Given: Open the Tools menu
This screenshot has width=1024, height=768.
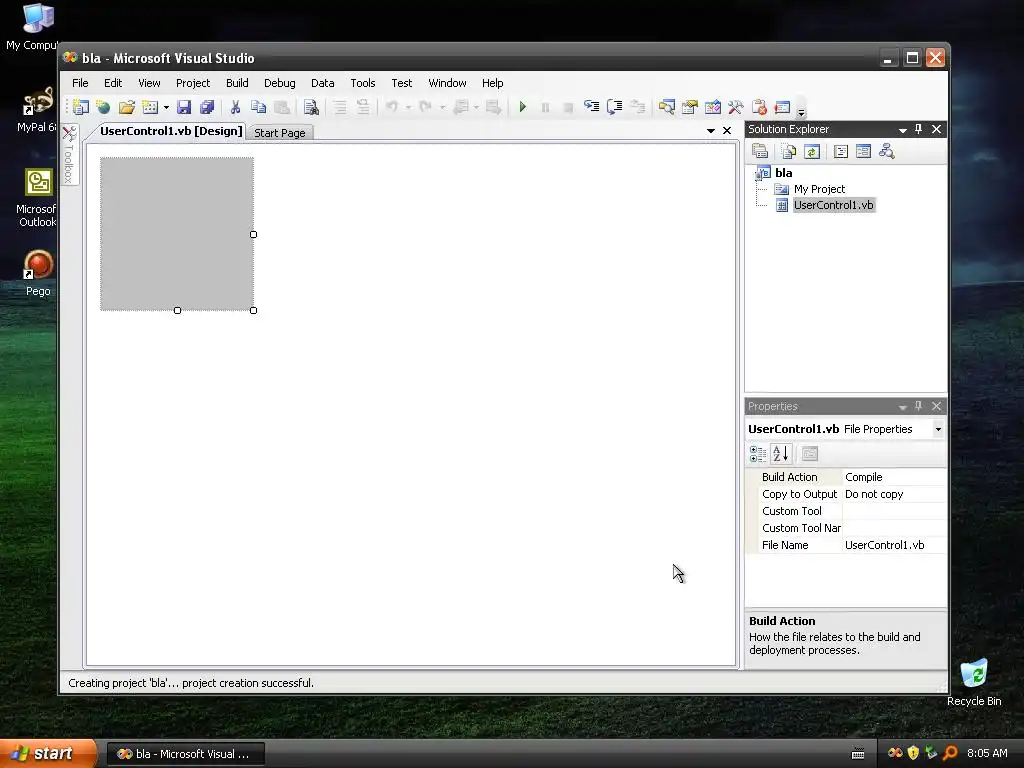Looking at the screenshot, I should [x=362, y=83].
